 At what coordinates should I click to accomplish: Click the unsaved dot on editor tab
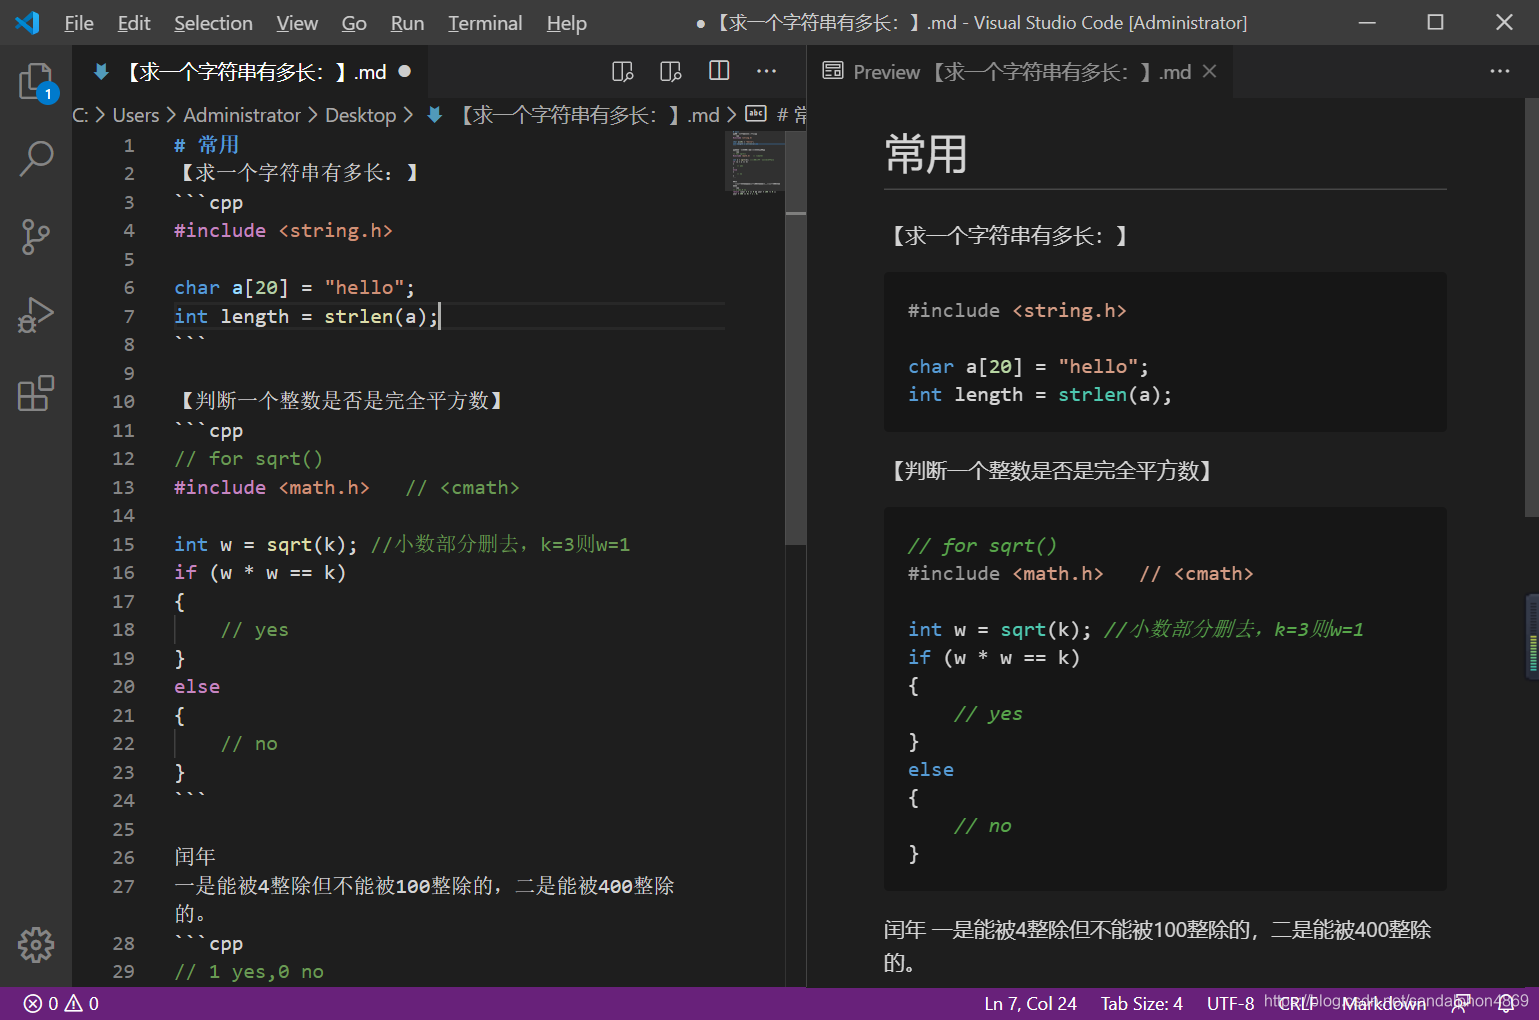405,71
